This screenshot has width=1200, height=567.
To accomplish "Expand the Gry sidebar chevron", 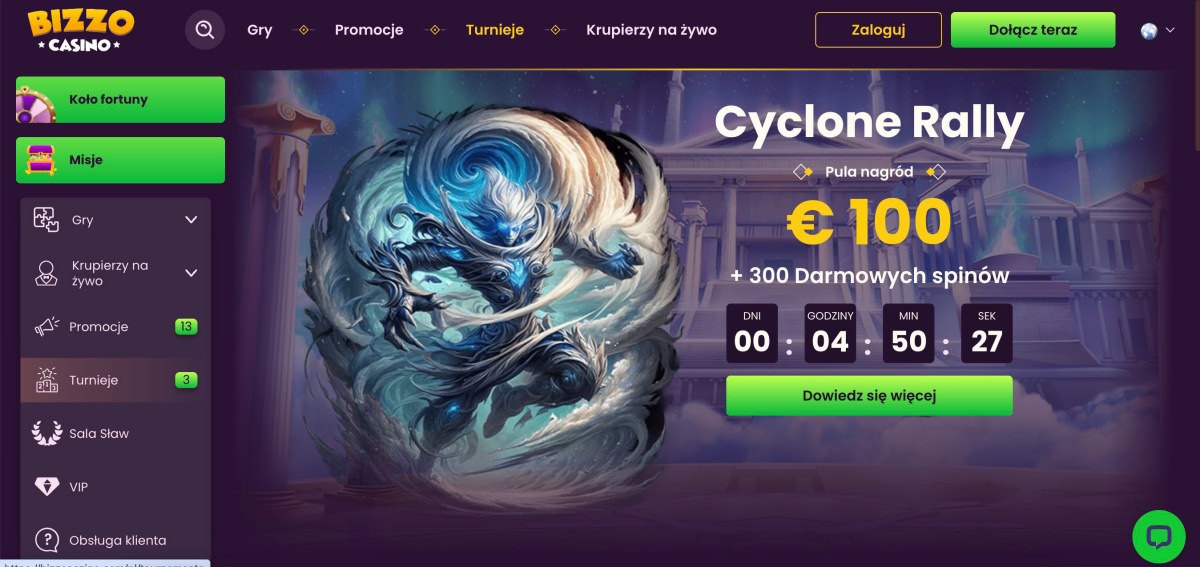I will 191,220.
